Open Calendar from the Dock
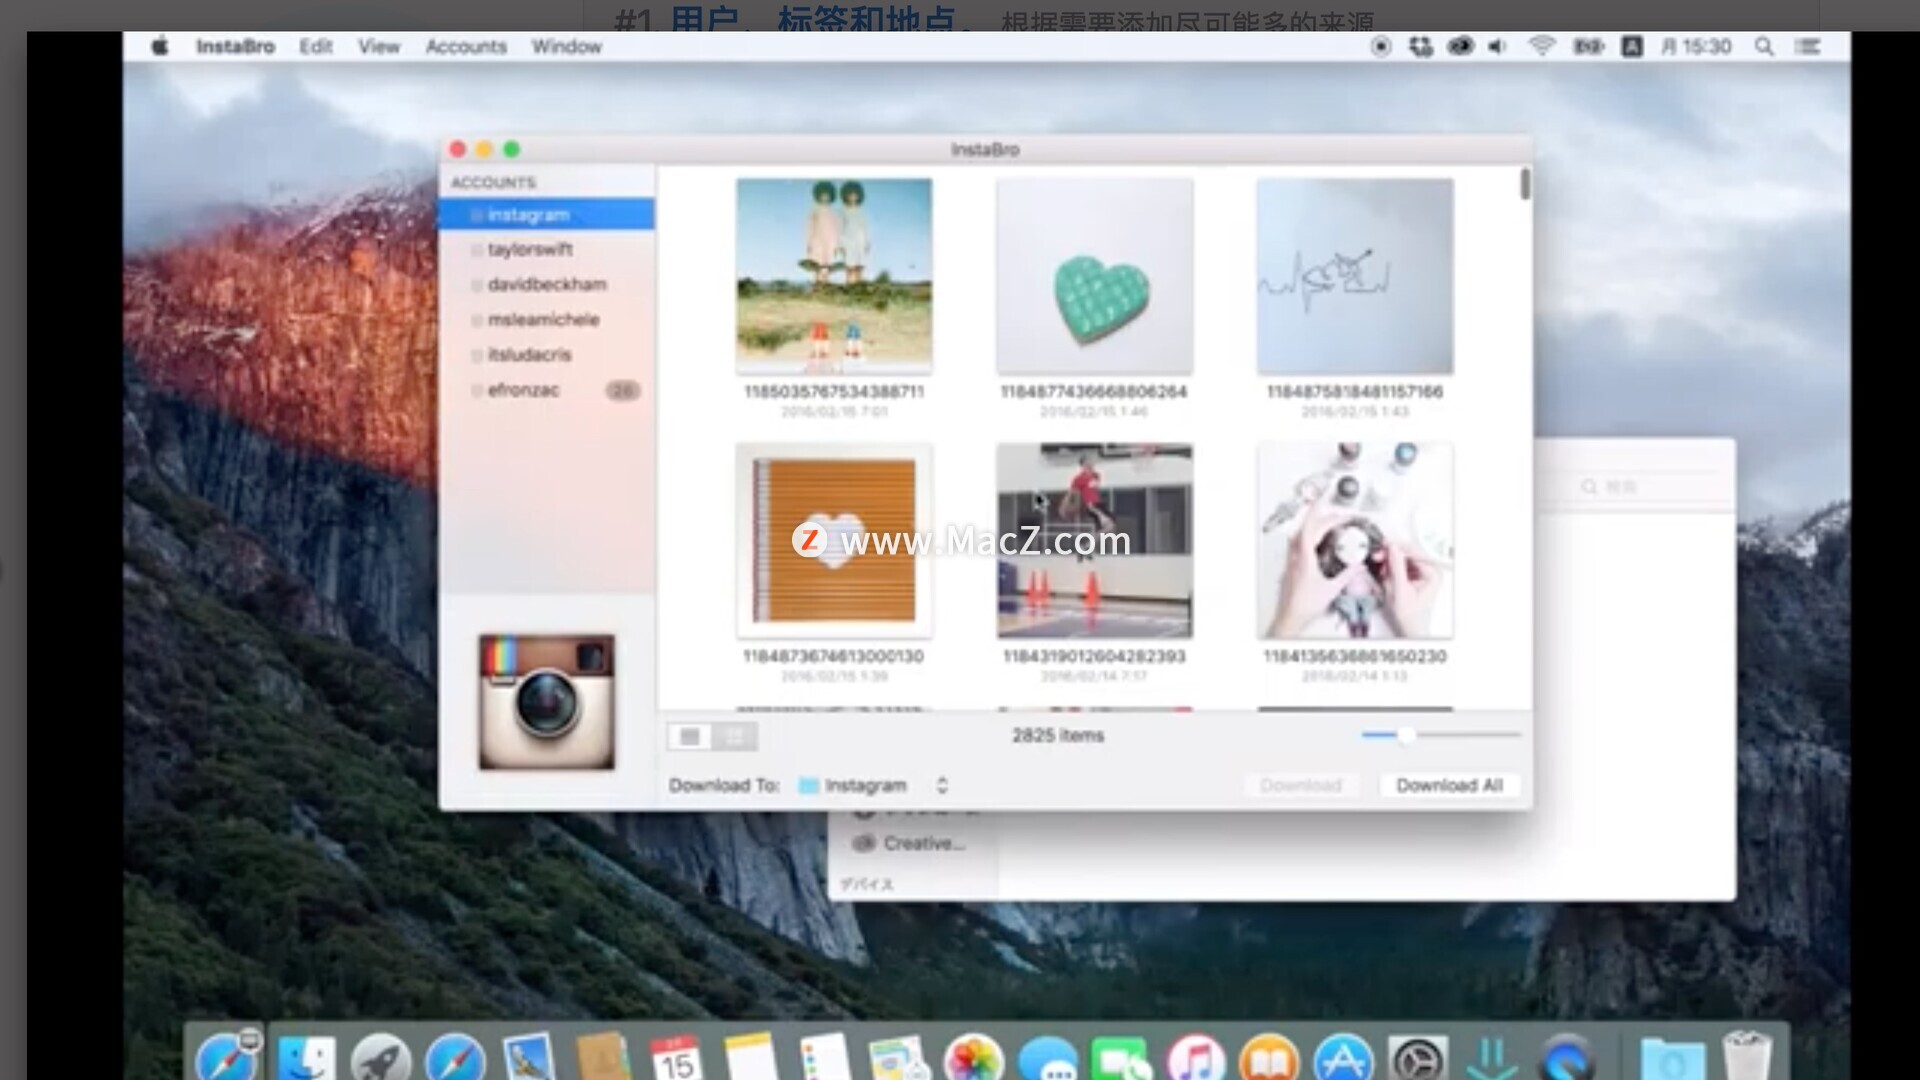1920x1080 pixels. (x=676, y=1060)
